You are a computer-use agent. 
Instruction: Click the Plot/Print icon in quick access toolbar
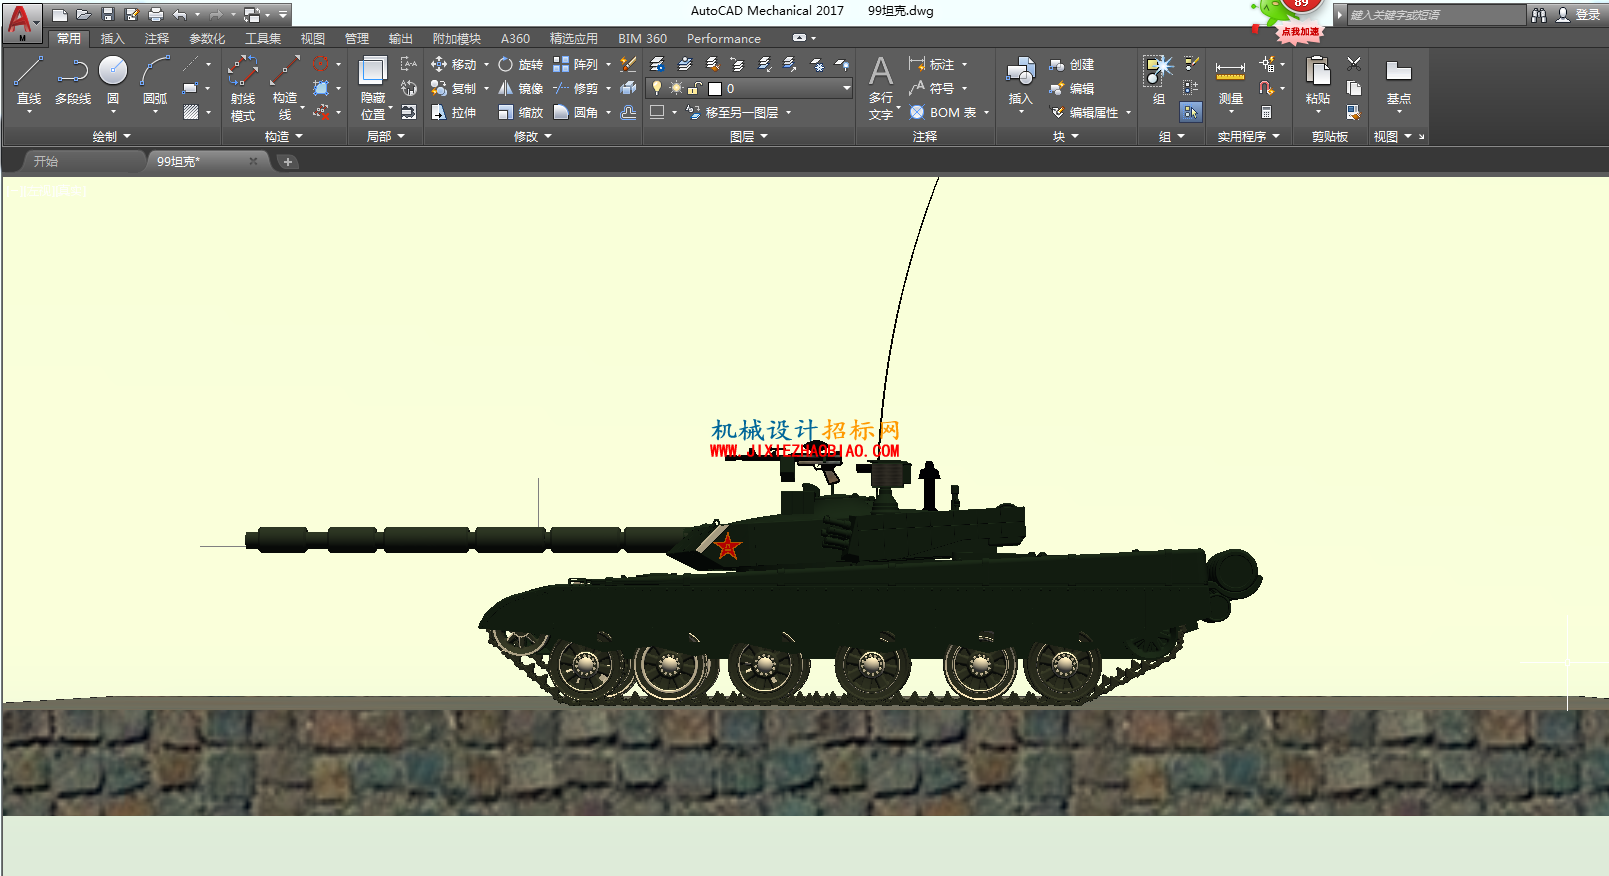tap(156, 14)
